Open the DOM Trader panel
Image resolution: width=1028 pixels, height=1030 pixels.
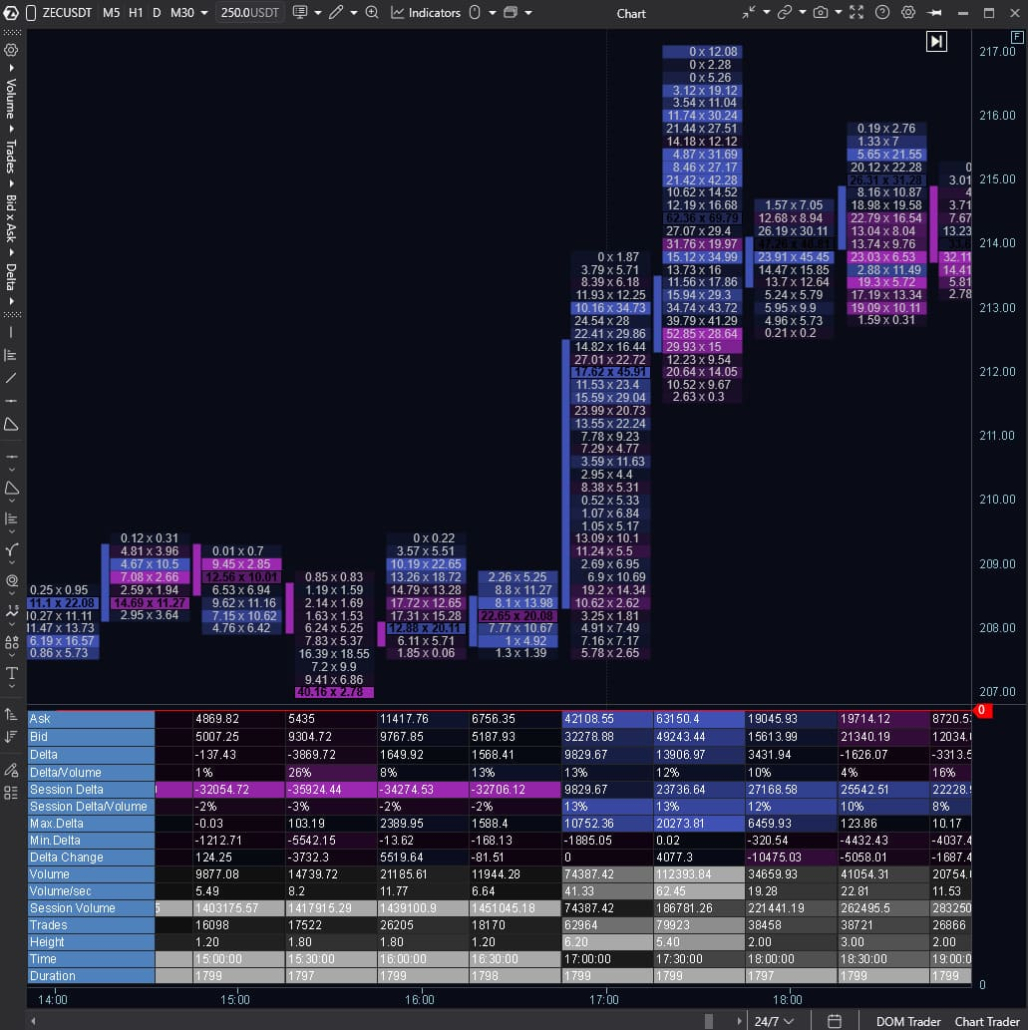(x=906, y=1020)
